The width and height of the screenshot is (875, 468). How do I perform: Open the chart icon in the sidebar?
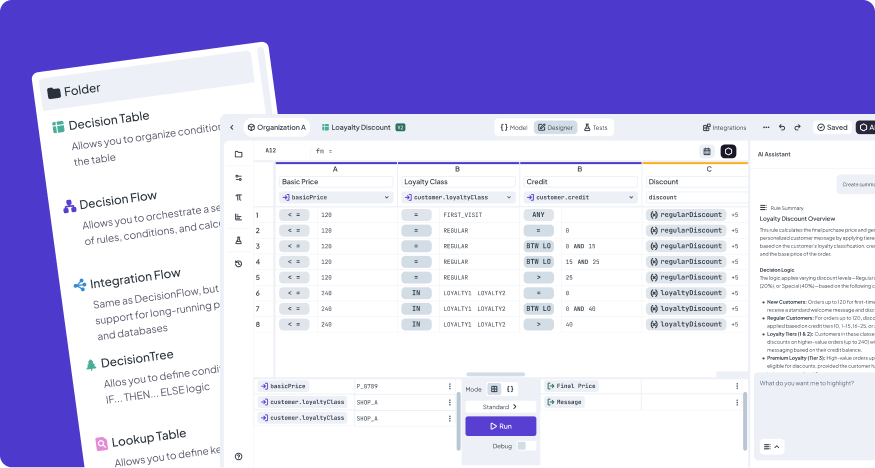pos(239,217)
